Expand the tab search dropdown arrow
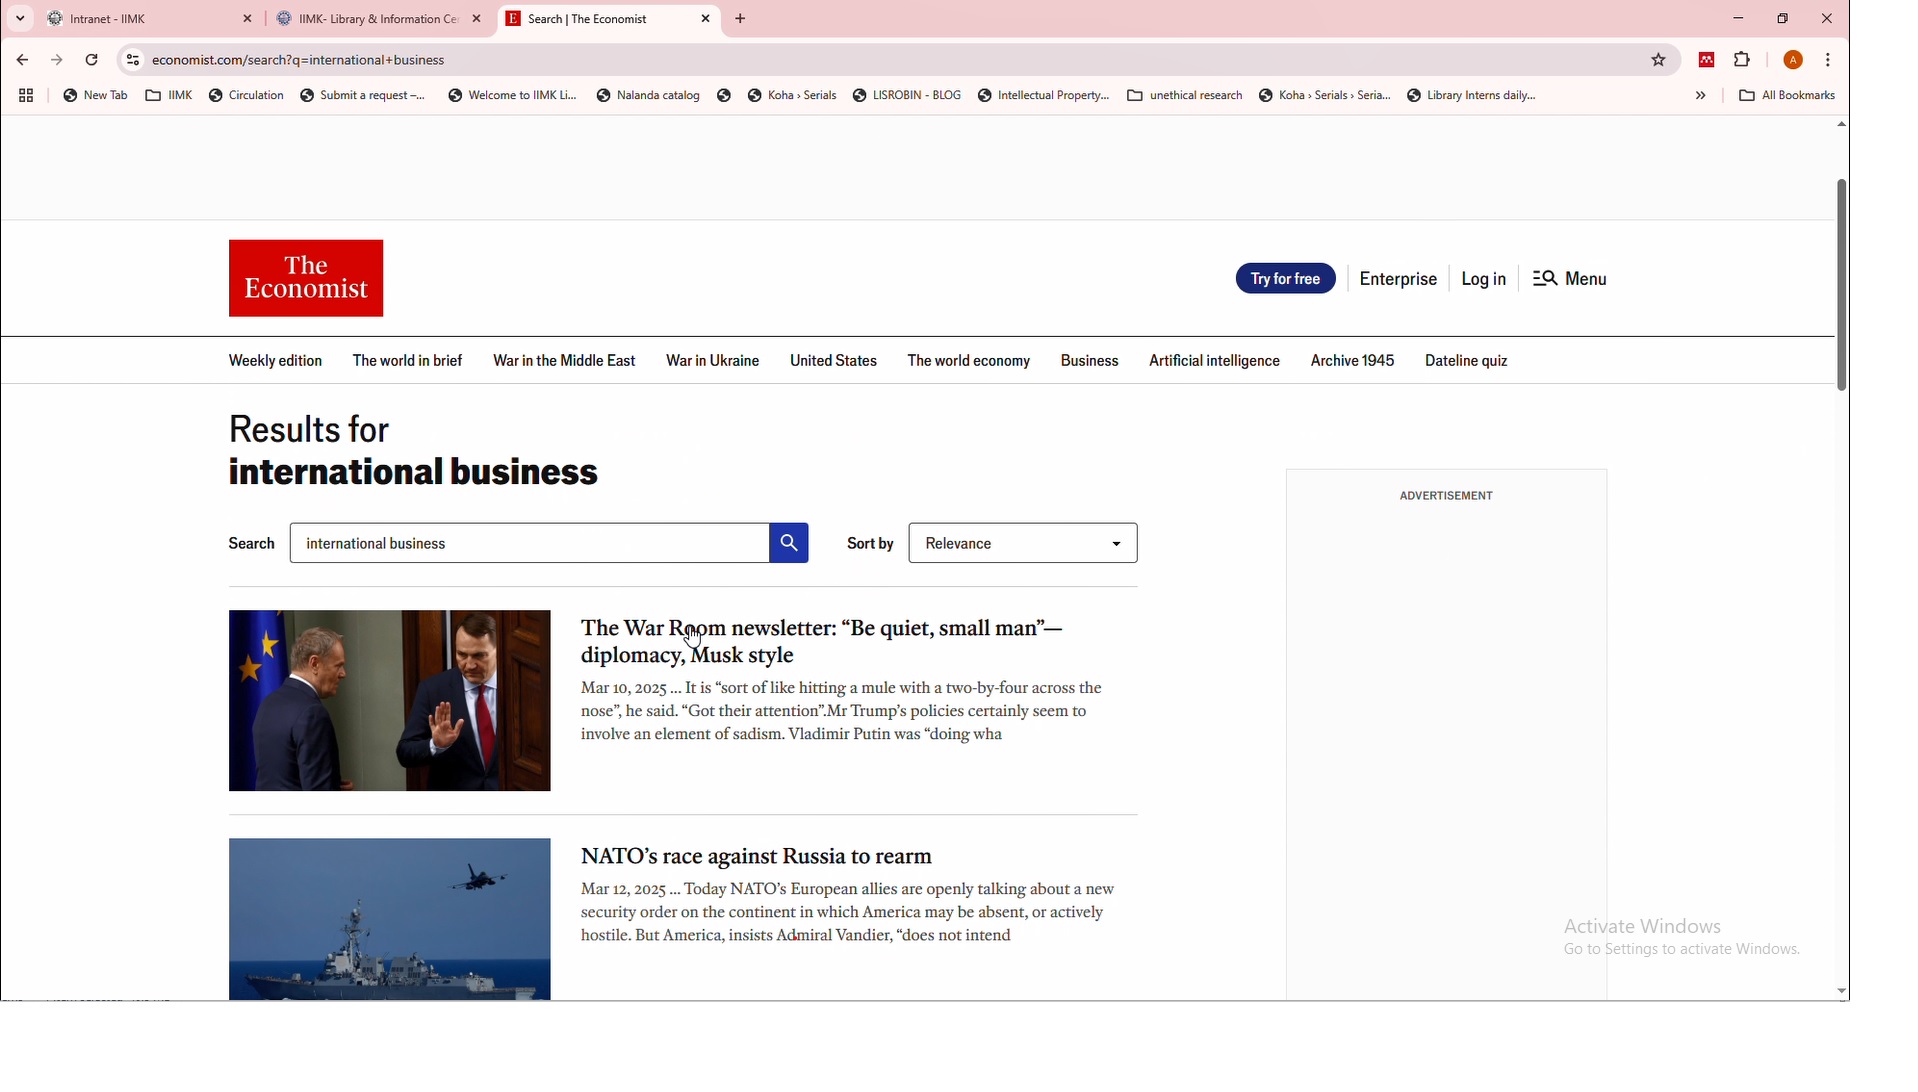Screen dimensions: 1918x1092 click(20, 19)
